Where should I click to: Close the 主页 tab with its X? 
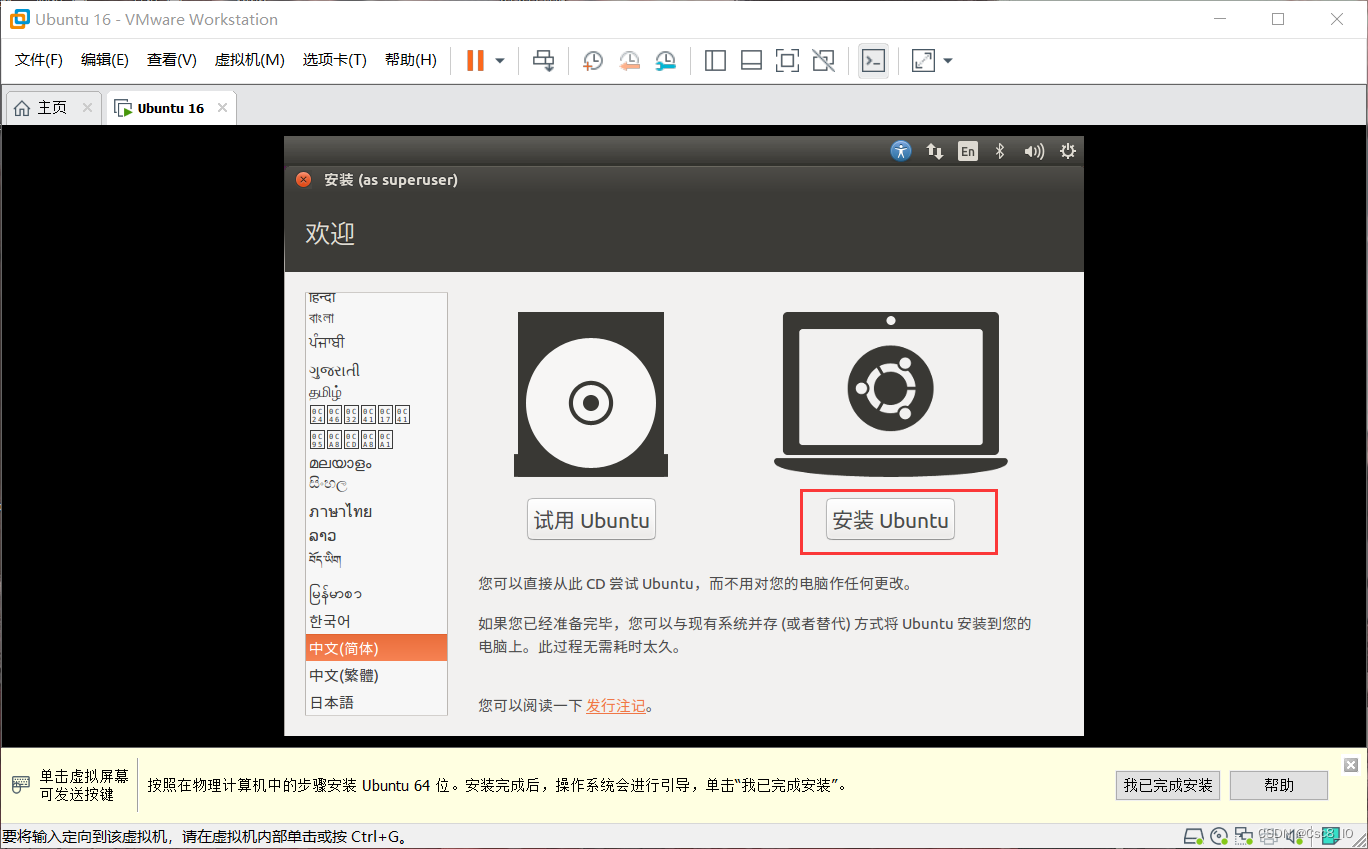pyautogui.click(x=88, y=108)
